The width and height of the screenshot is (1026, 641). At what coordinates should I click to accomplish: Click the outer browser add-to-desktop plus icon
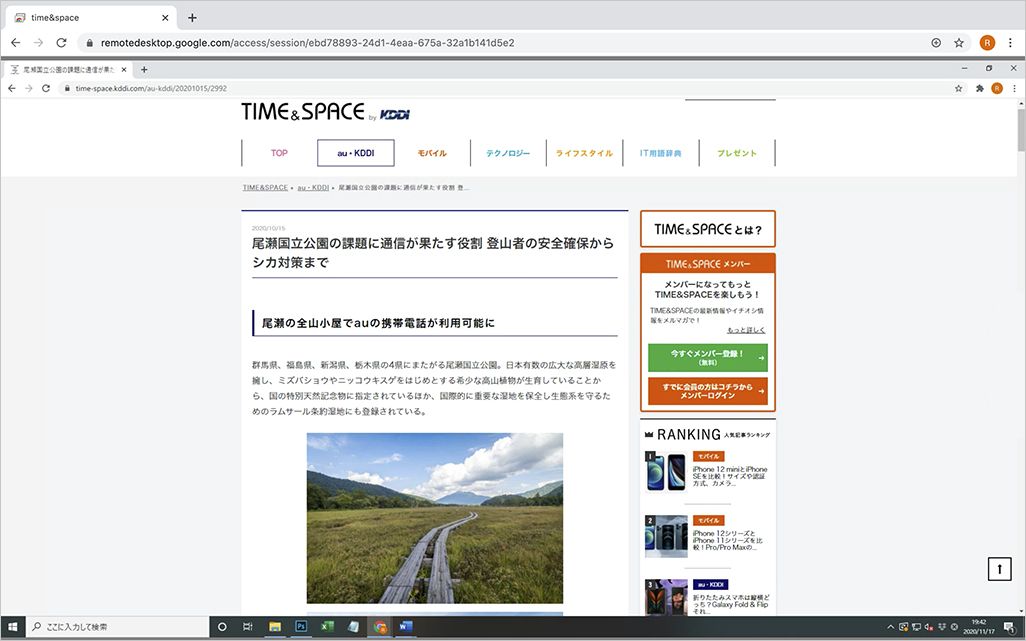[936, 43]
